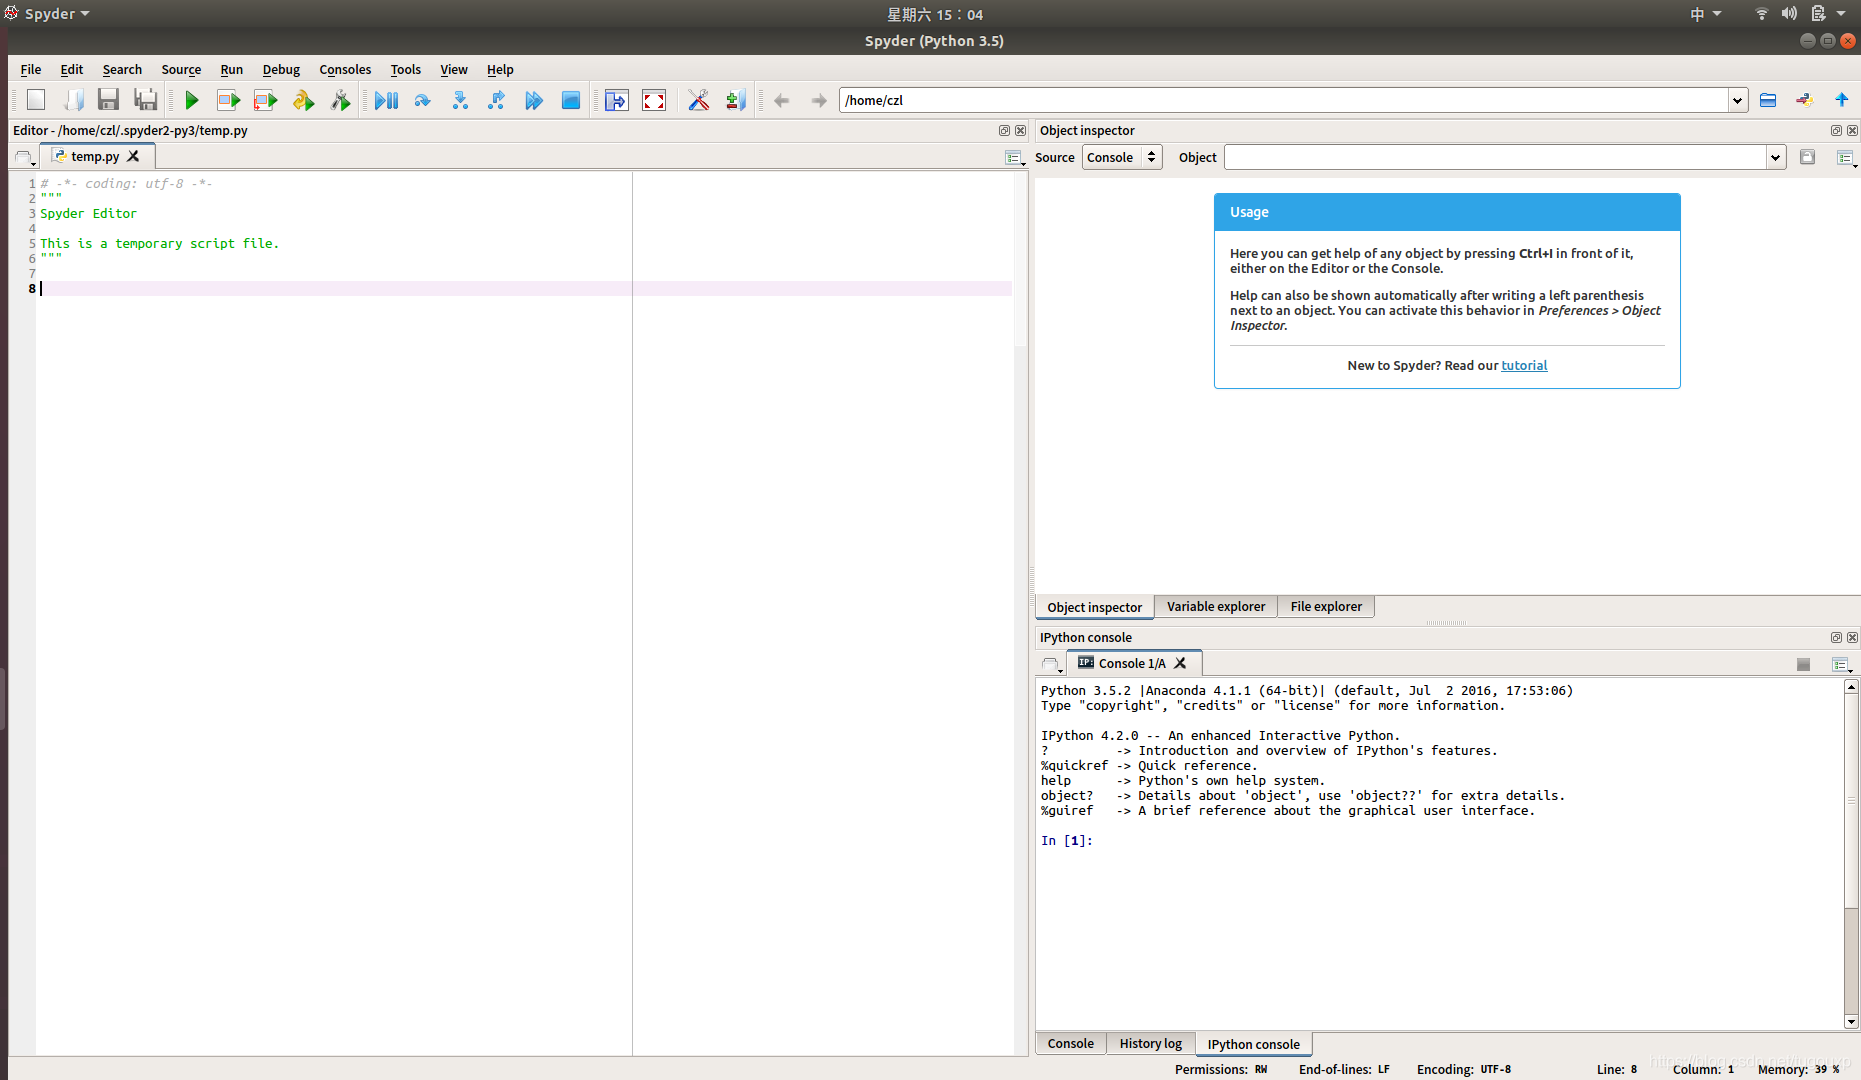This screenshot has width=1861, height=1080.
Task: Open the Edit menu
Action: tap(72, 69)
